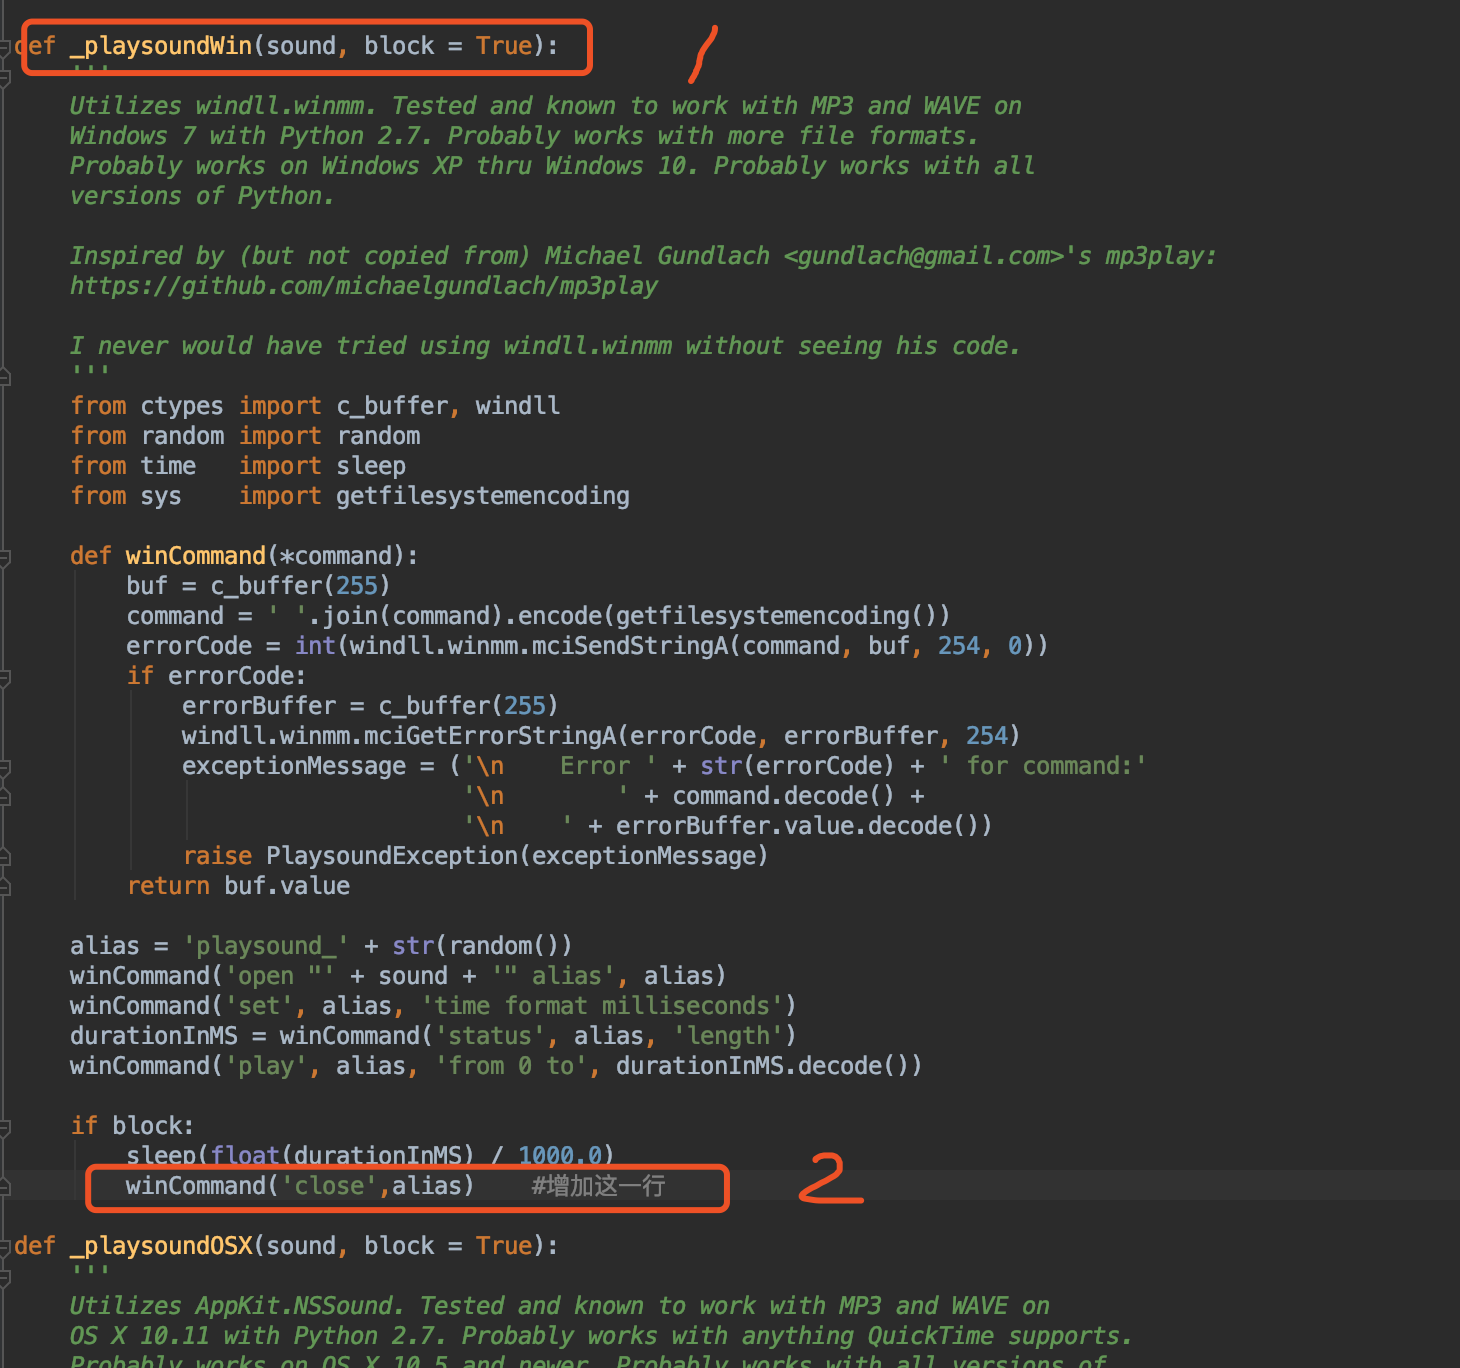Click the orange box around def _playsoundWin

pyautogui.click(x=307, y=46)
